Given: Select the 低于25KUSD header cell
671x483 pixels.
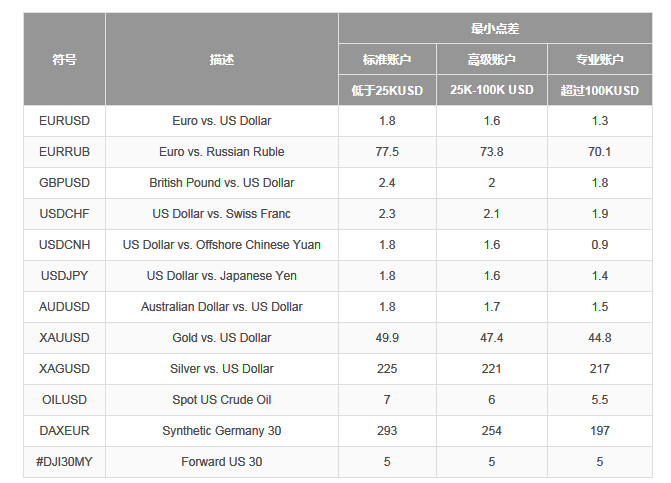Looking at the screenshot, I should (x=387, y=90).
